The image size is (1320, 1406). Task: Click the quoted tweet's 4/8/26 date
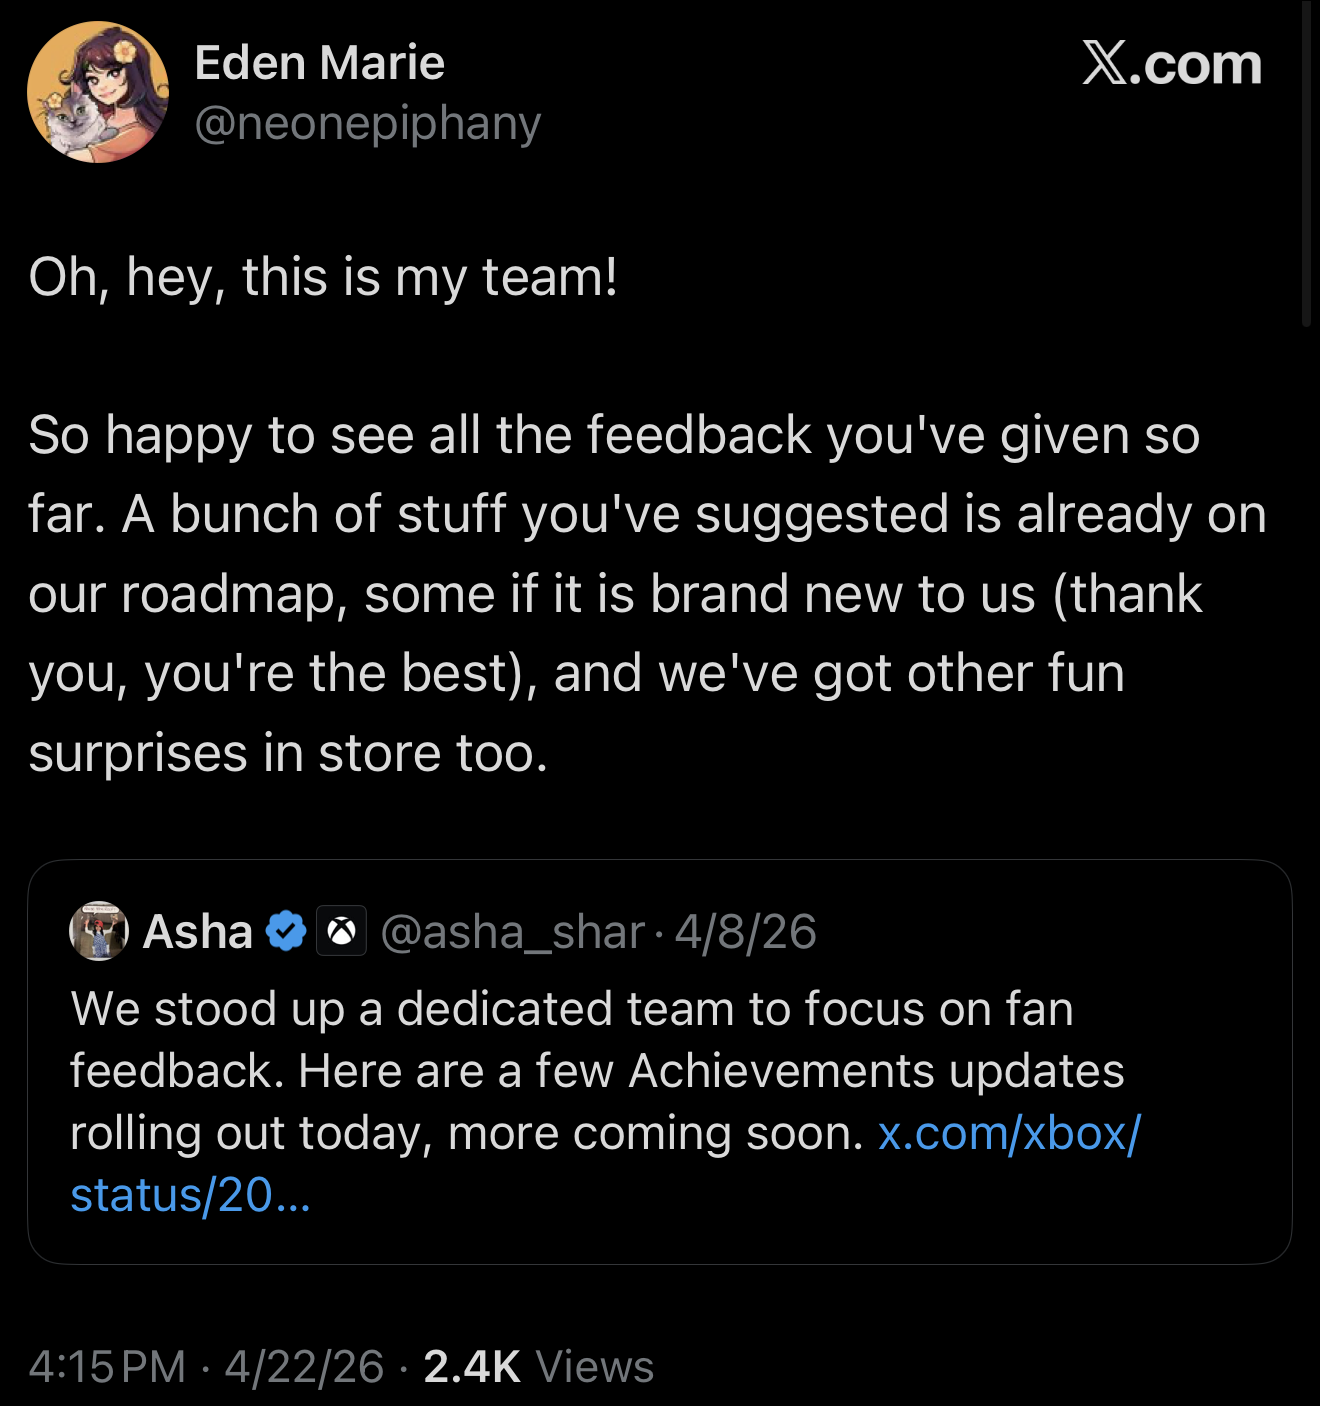click(745, 932)
